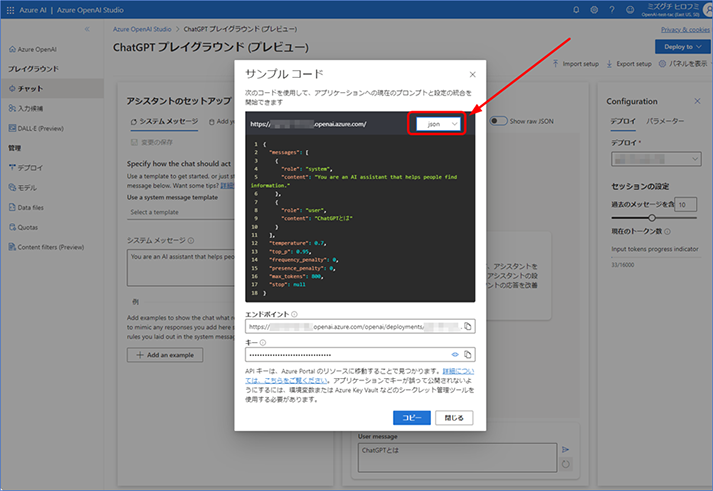Go to Azure OpenAI home item
The image size is (713, 491).
coord(33,49)
